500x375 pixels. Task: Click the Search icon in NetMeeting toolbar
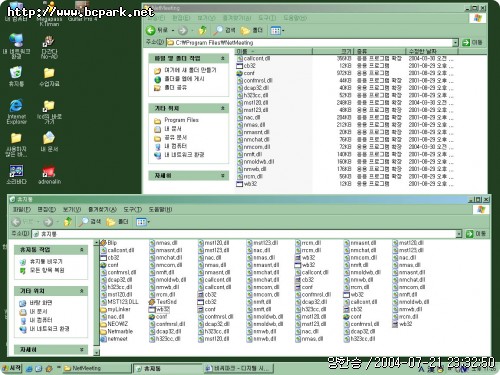pos(224,31)
